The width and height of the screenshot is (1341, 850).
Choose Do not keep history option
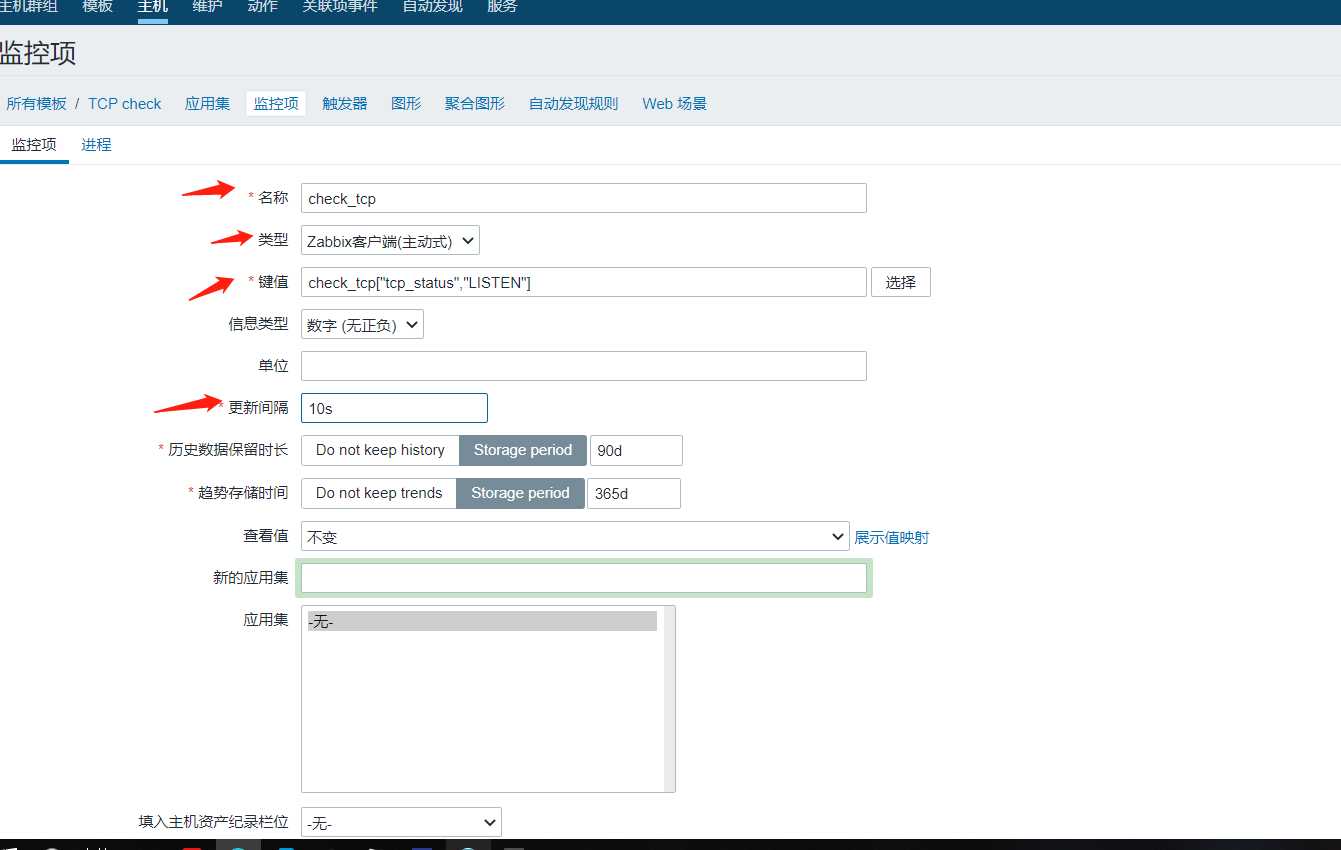tap(380, 450)
